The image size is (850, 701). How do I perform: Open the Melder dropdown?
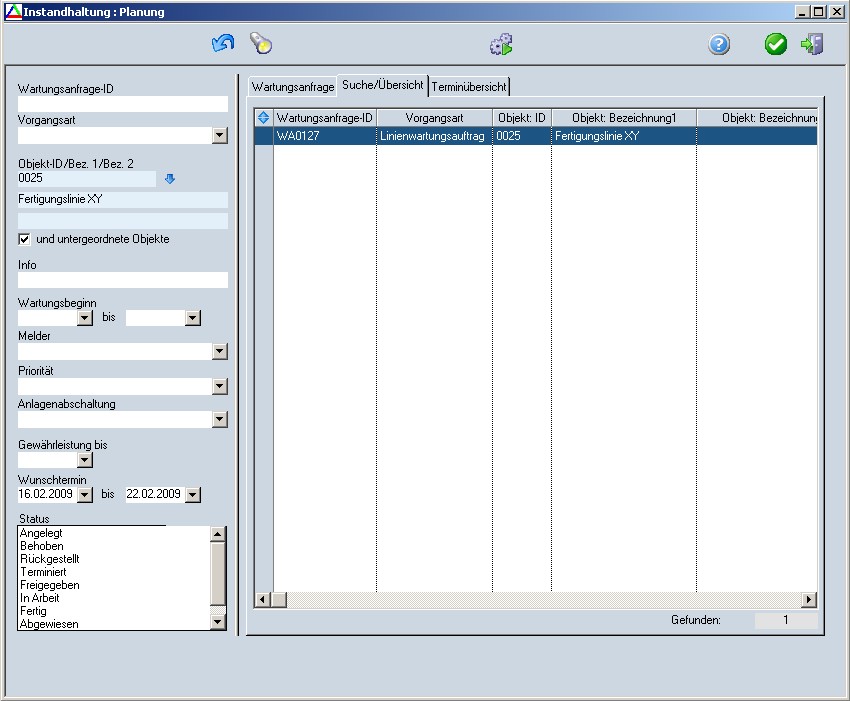(x=220, y=352)
